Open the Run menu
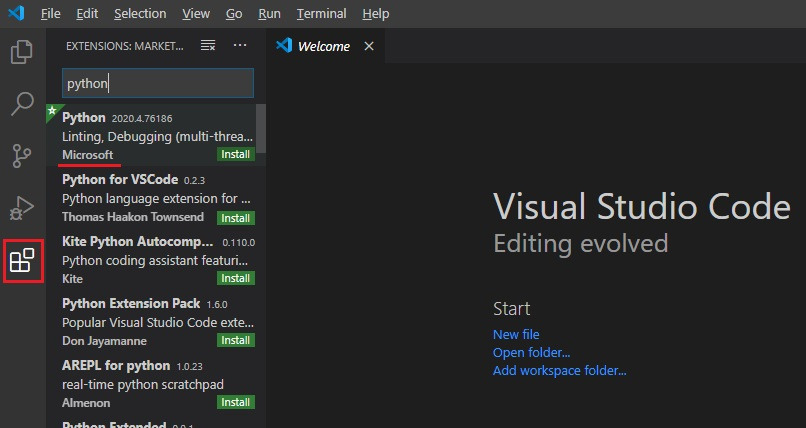 pyautogui.click(x=269, y=13)
